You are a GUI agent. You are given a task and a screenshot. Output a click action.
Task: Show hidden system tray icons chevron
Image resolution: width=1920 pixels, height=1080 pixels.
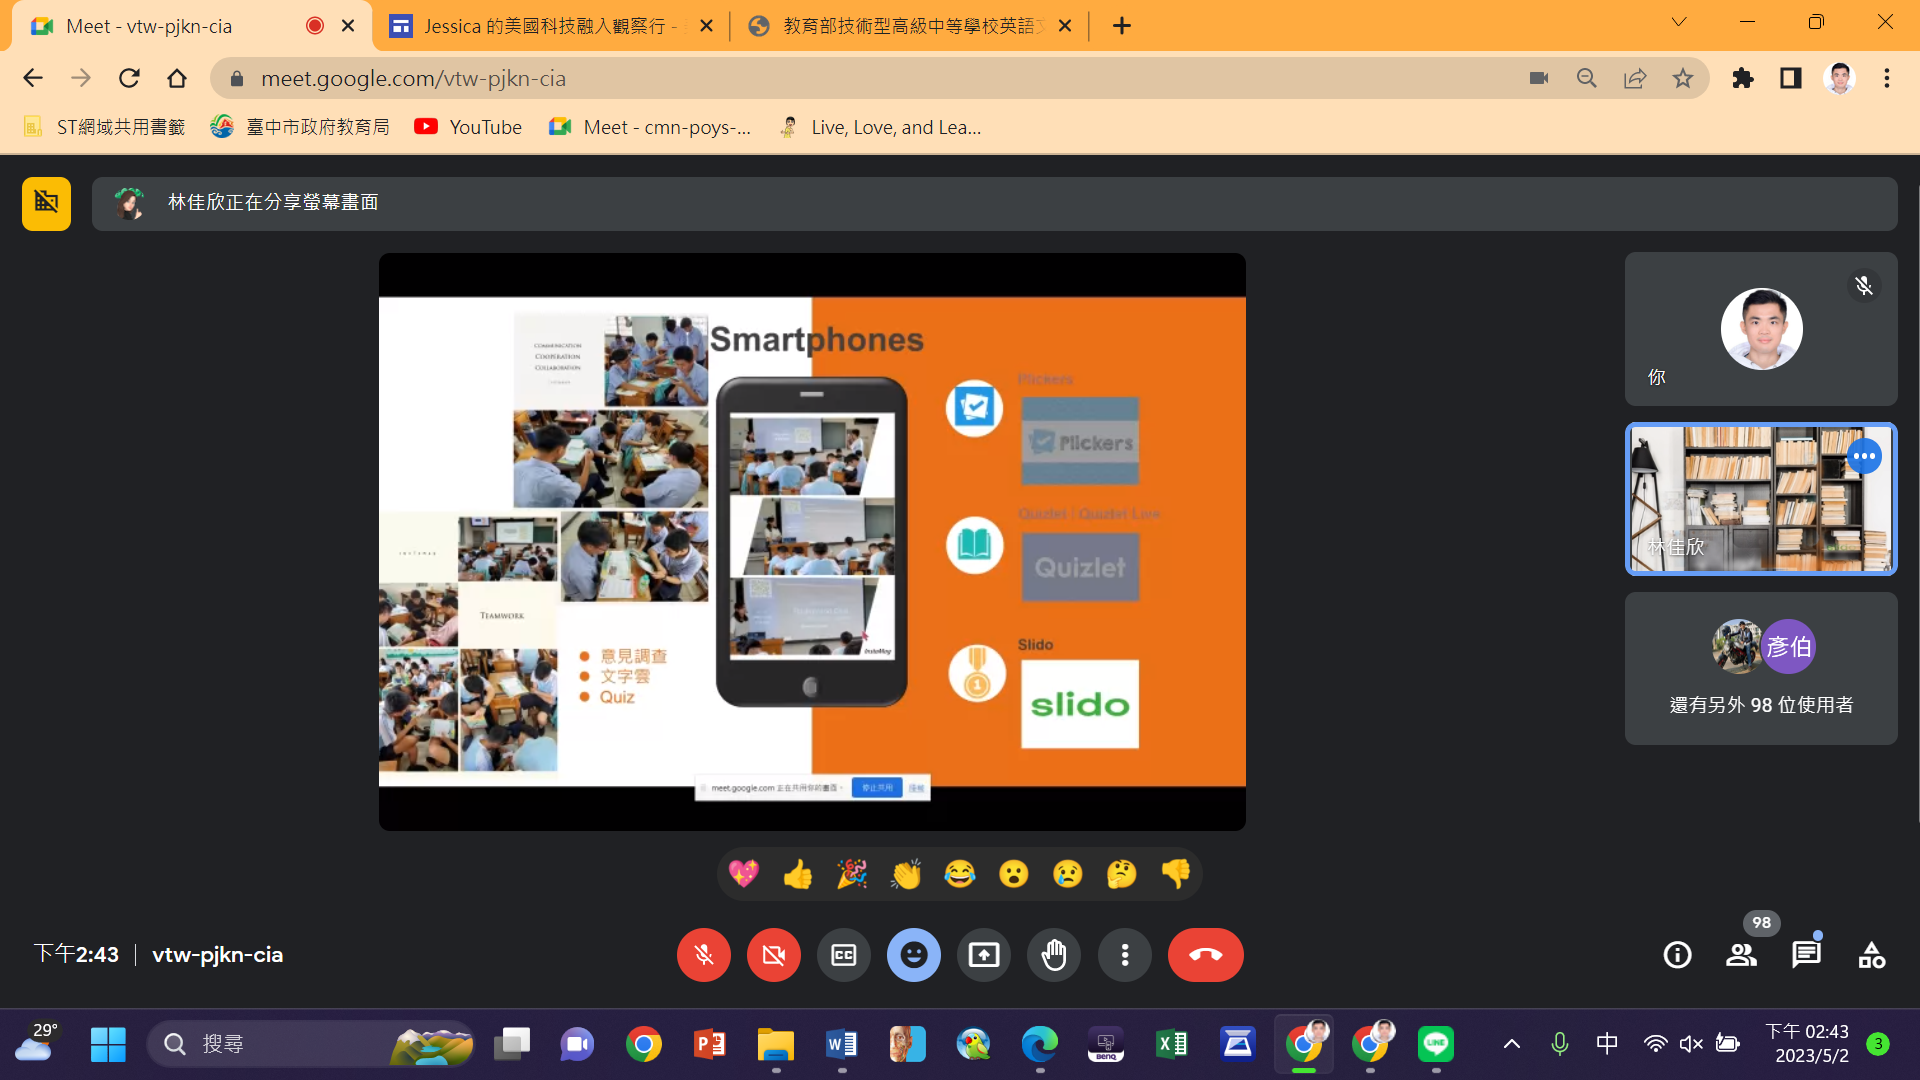click(x=1512, y=1044)
